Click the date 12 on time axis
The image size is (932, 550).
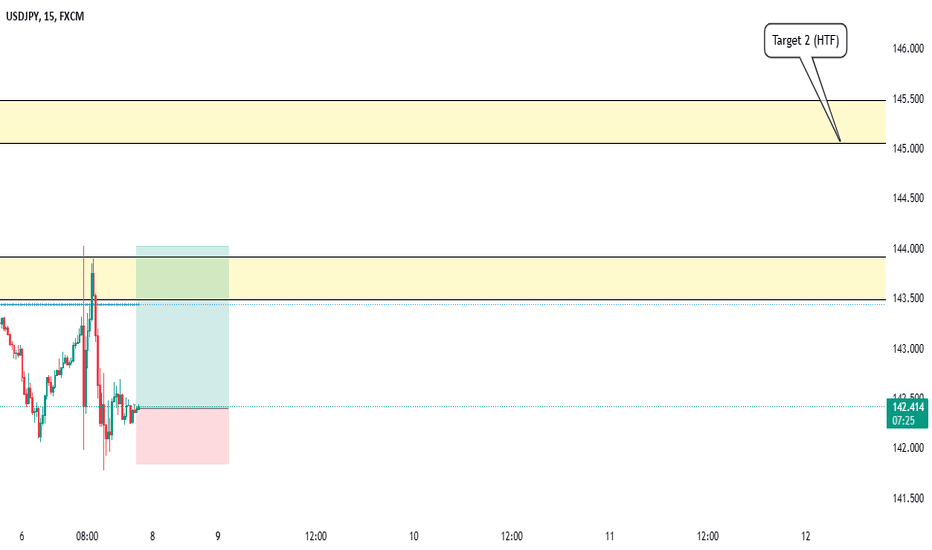point(805,536)
